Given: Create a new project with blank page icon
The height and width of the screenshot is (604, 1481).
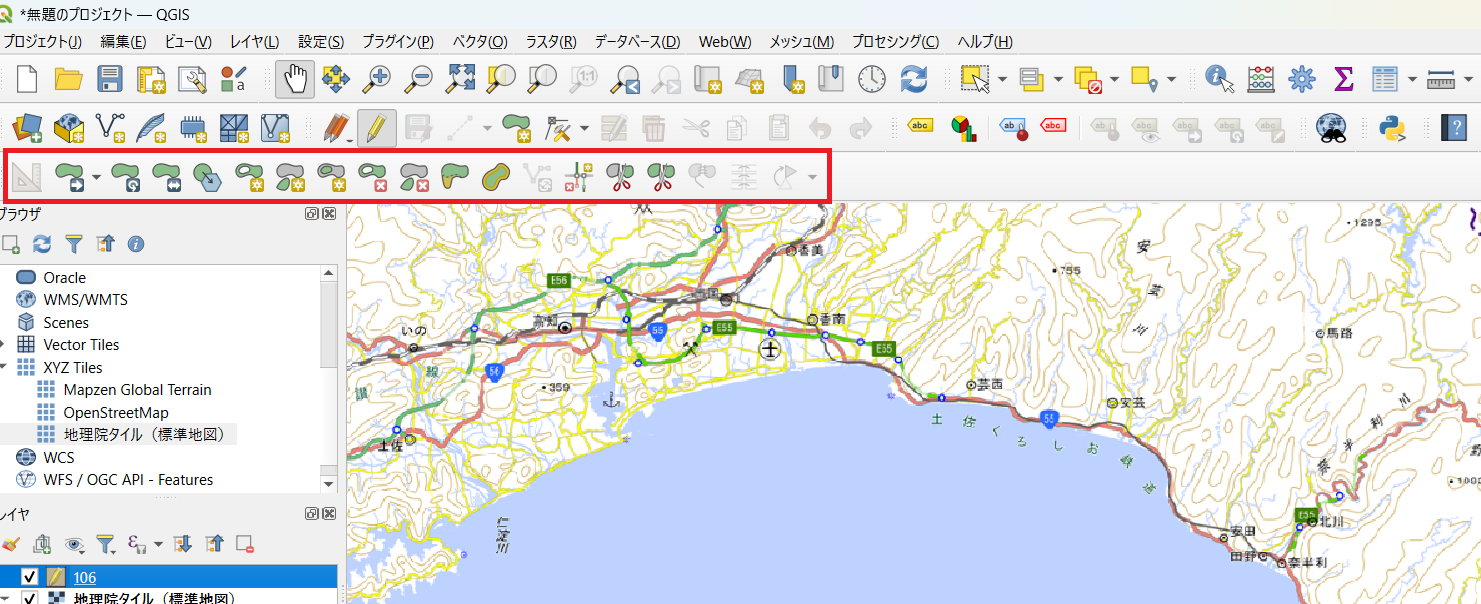Looking at the screenshot, I should pos(27,79).
